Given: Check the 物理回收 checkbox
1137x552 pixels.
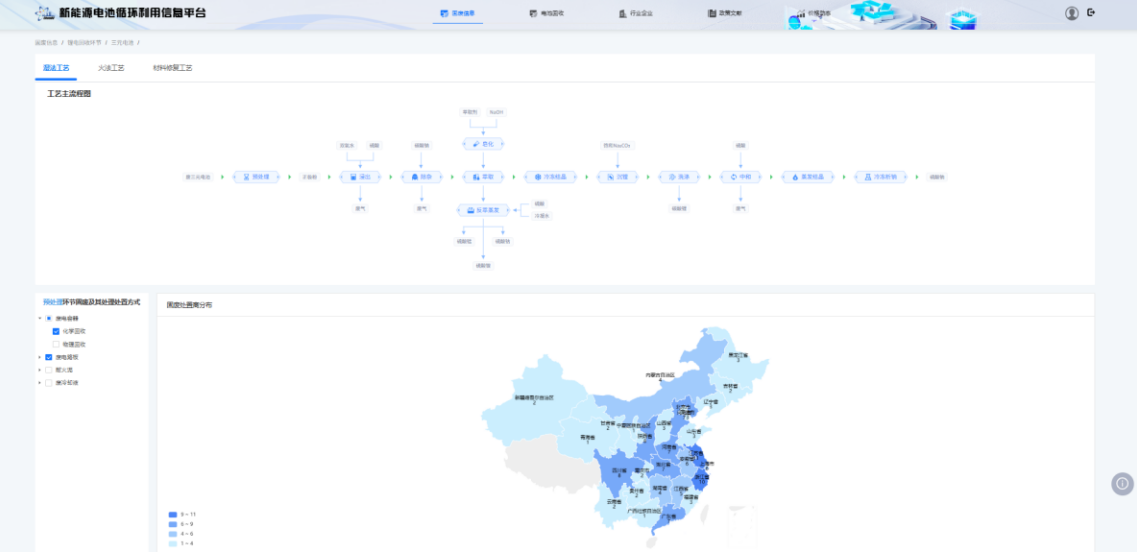Looking at the screenshot, I should coord(56,344).
